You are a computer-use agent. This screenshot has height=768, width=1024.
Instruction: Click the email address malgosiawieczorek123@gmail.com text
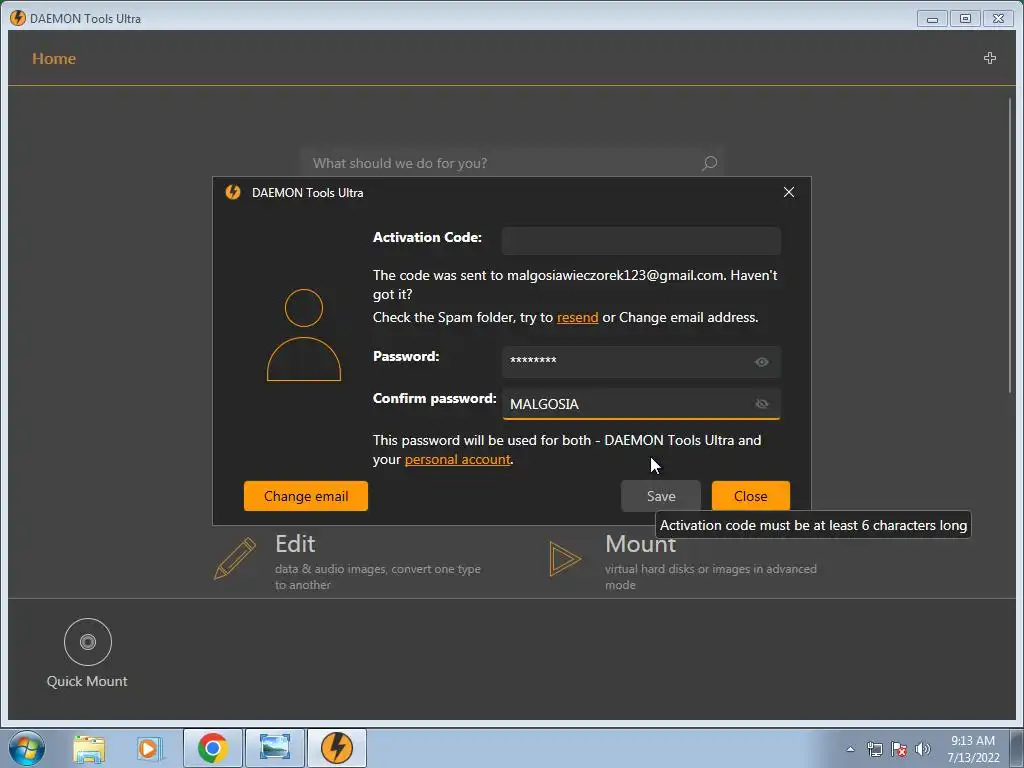tap(616, 276)
